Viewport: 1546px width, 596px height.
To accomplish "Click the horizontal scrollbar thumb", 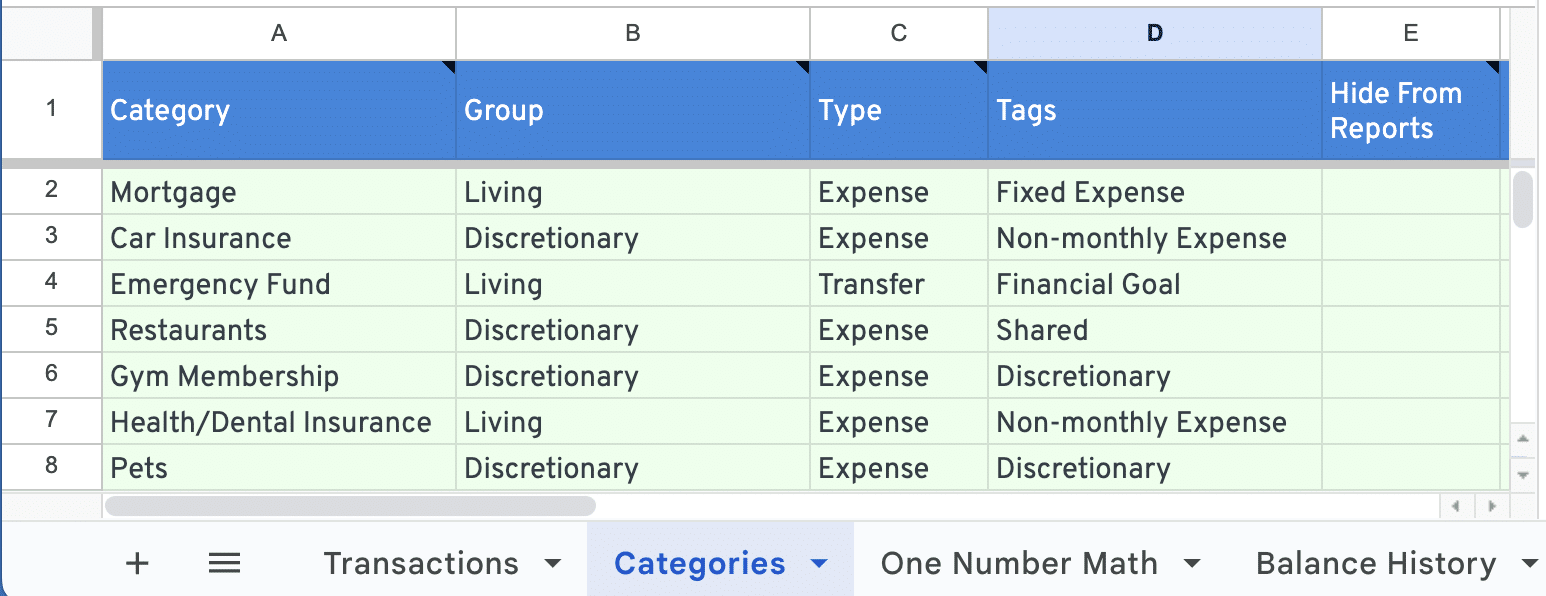I will click(350, 506).
